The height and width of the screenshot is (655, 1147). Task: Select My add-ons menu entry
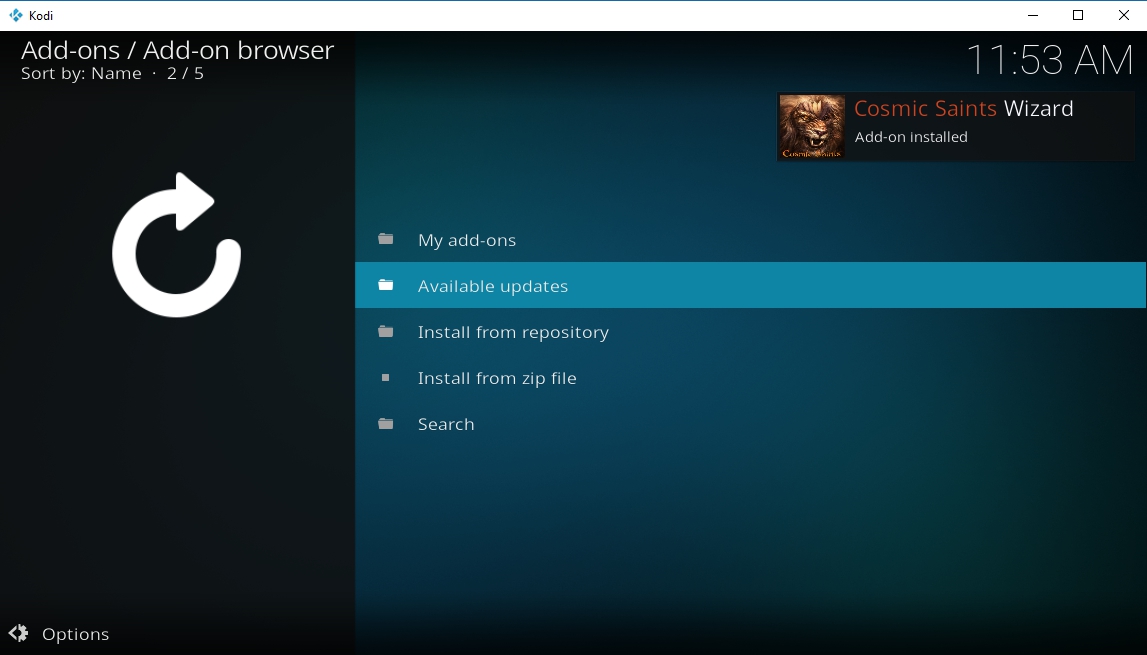tap(750, 239)
